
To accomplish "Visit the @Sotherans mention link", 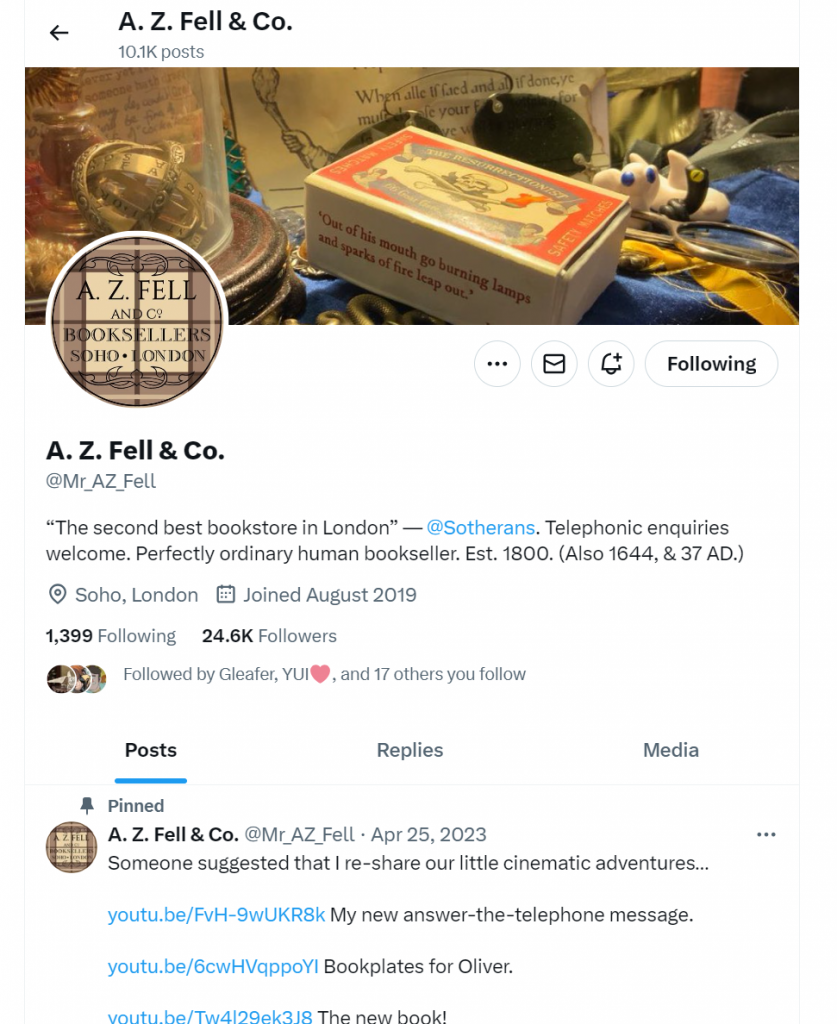I will click(481, 528).
